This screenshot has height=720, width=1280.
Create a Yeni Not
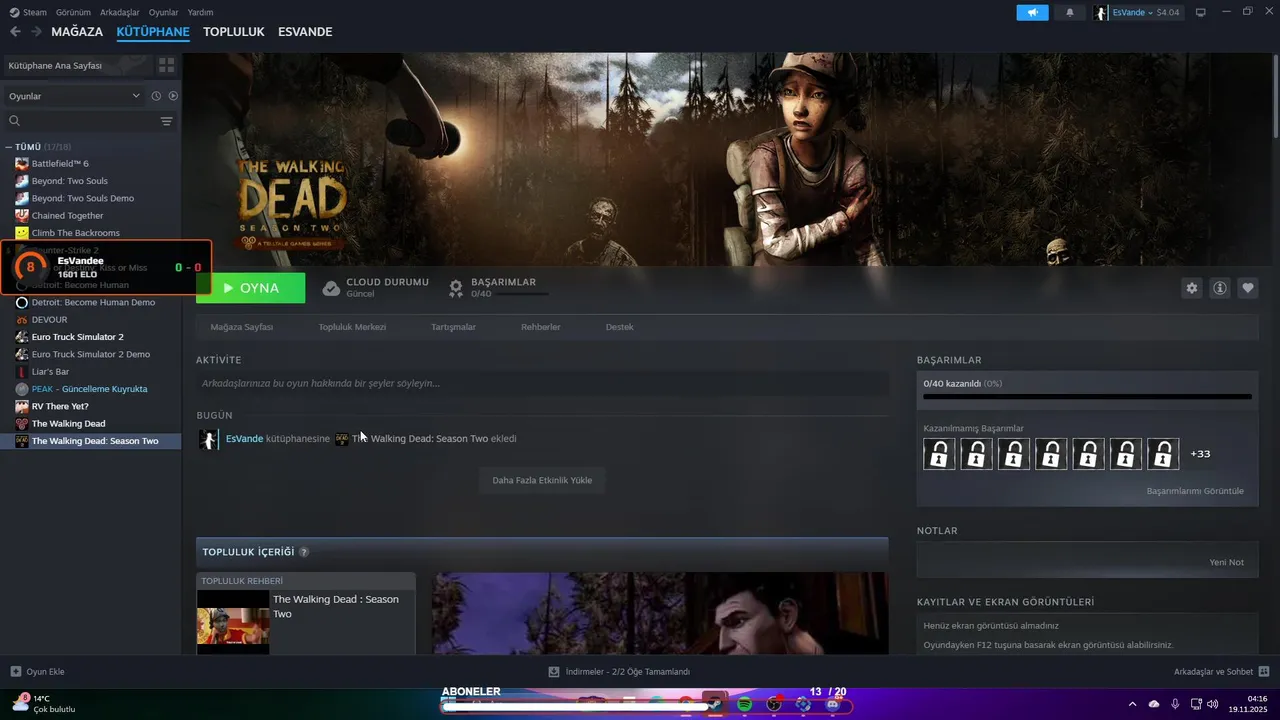(1226, 562)
